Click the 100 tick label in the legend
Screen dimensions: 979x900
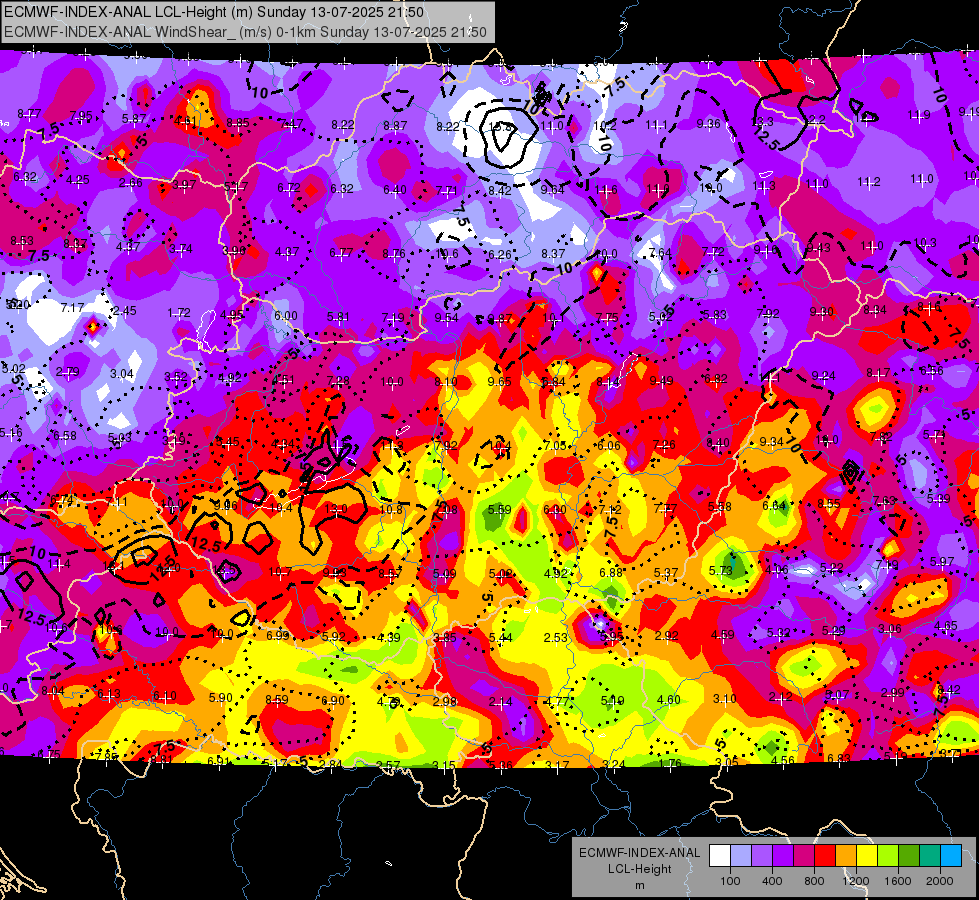(730, 881)
